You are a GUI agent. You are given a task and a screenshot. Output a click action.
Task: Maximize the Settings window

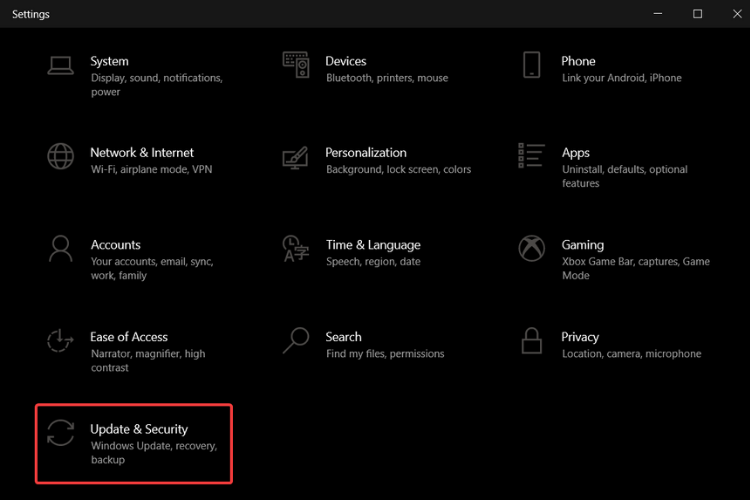(697, 14)
